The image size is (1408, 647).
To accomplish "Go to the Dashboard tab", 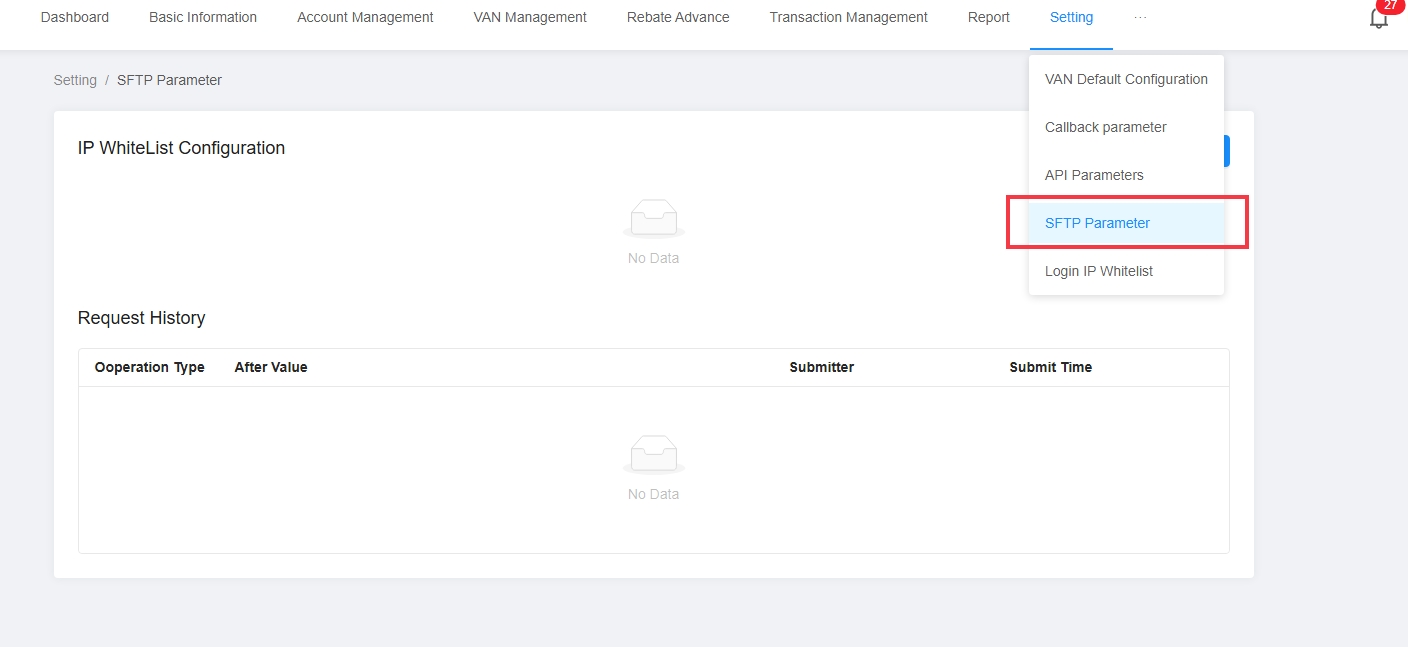I will click(75, 17).
